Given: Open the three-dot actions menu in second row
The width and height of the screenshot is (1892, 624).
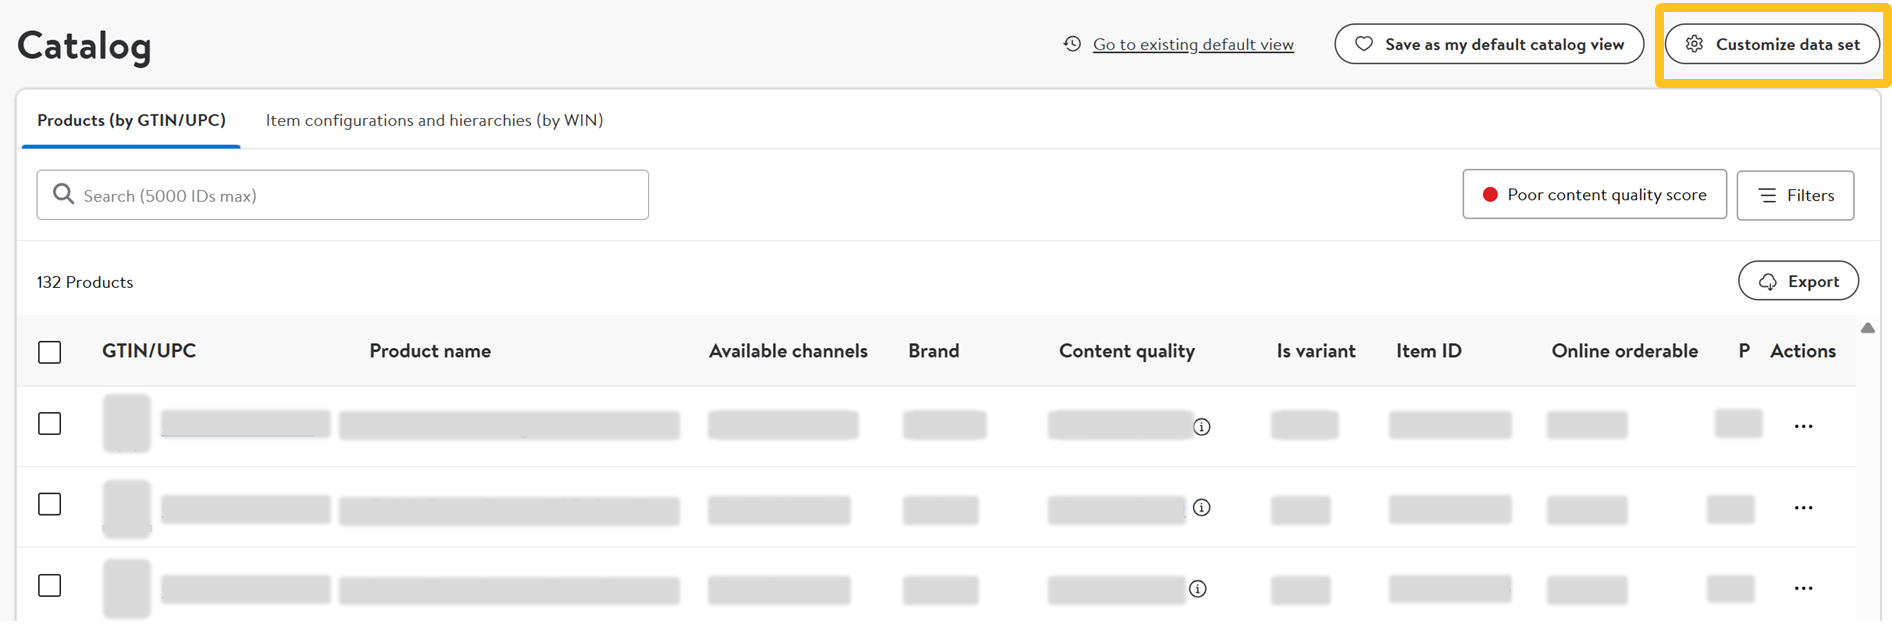Looking at the screenshot, I should pyautogui.click(x=1803, y=508).
